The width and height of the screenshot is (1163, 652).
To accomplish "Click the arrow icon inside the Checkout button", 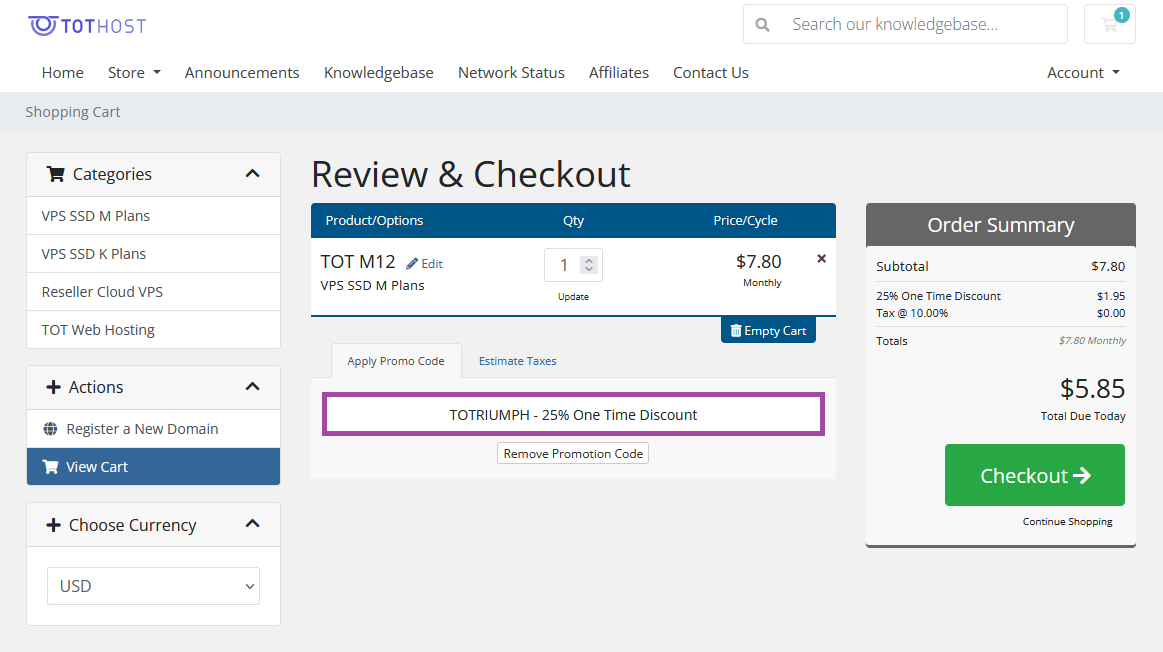I will pyautogui.click(x=1084, y=474).
